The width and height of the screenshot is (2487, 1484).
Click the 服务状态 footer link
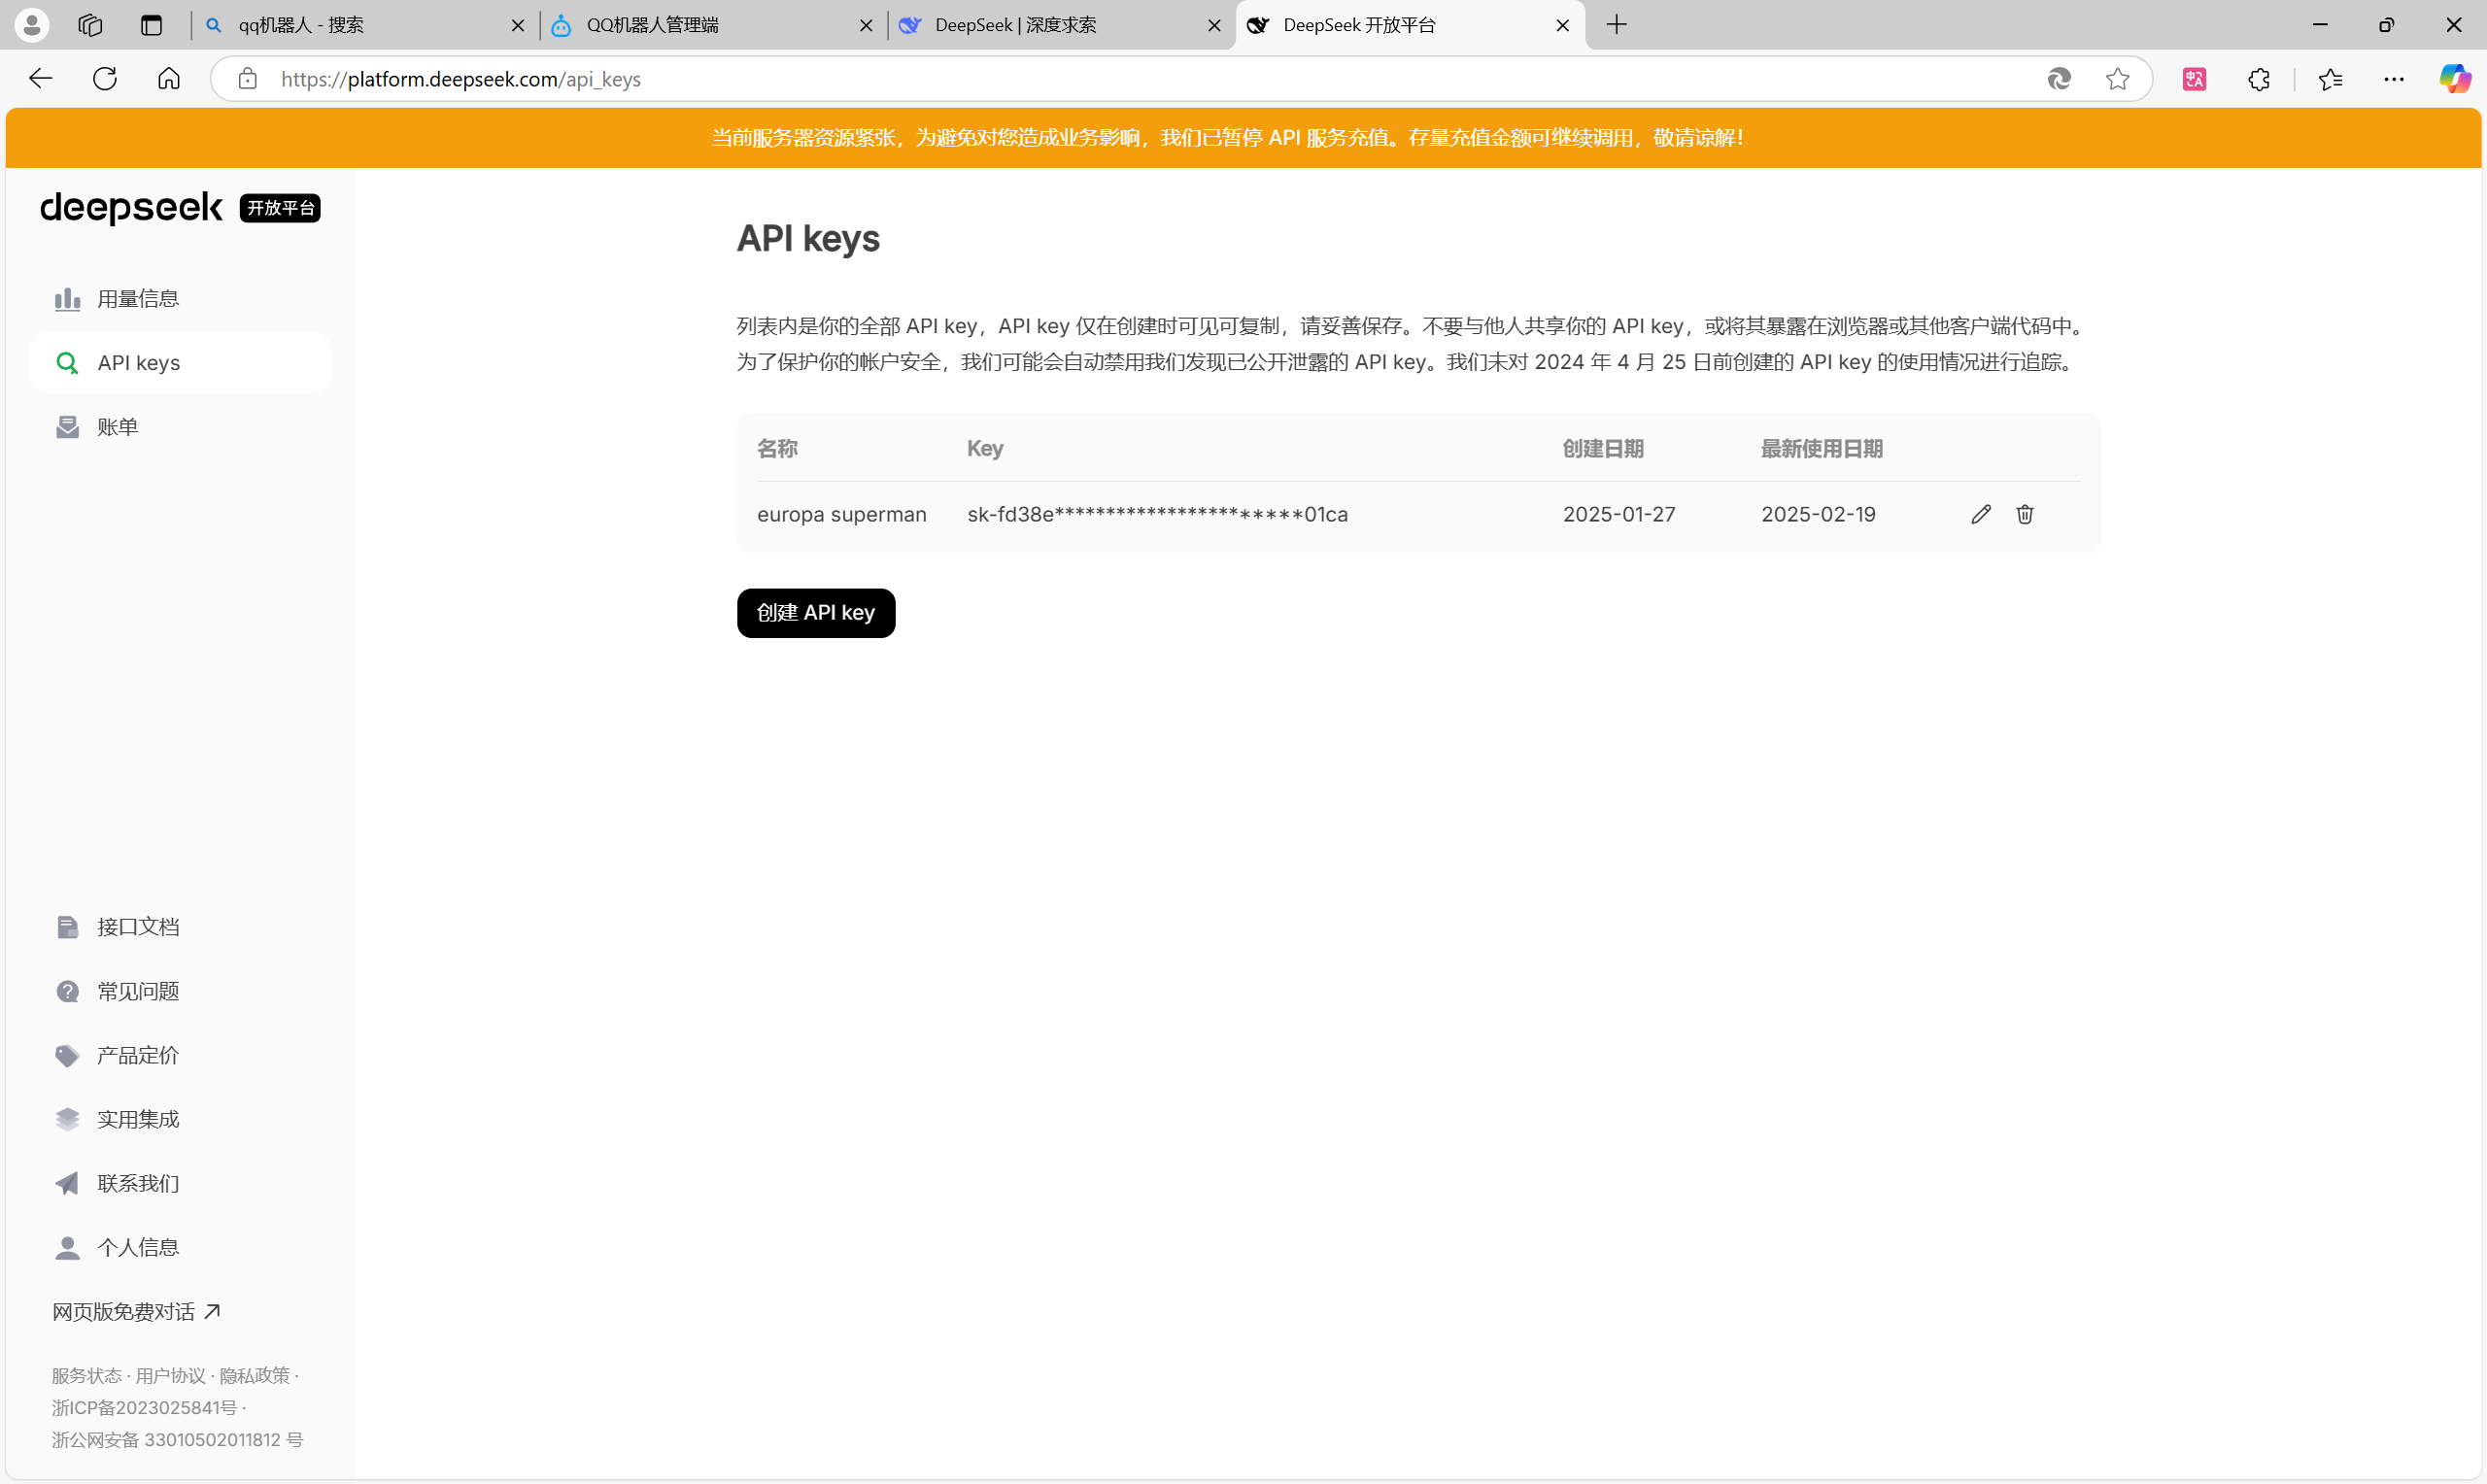[86, 1375]
